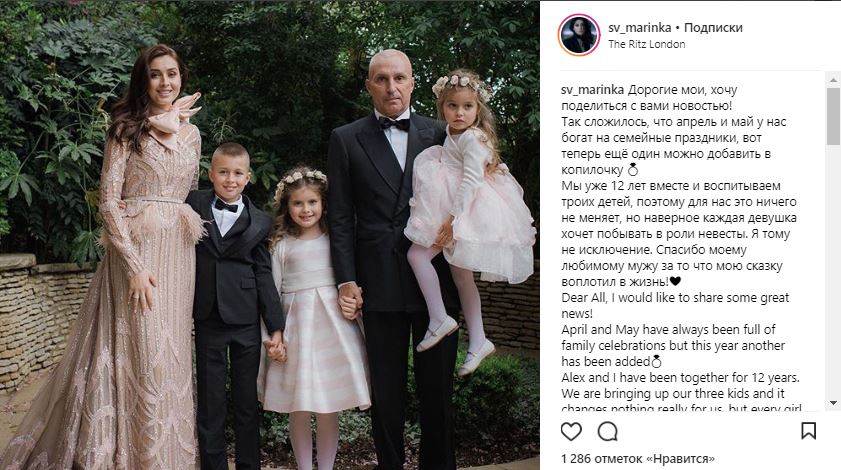The height and width of the screenshot is (470, 841).
Task: Click the family photo of the post
Action: (x=270, y=235)
